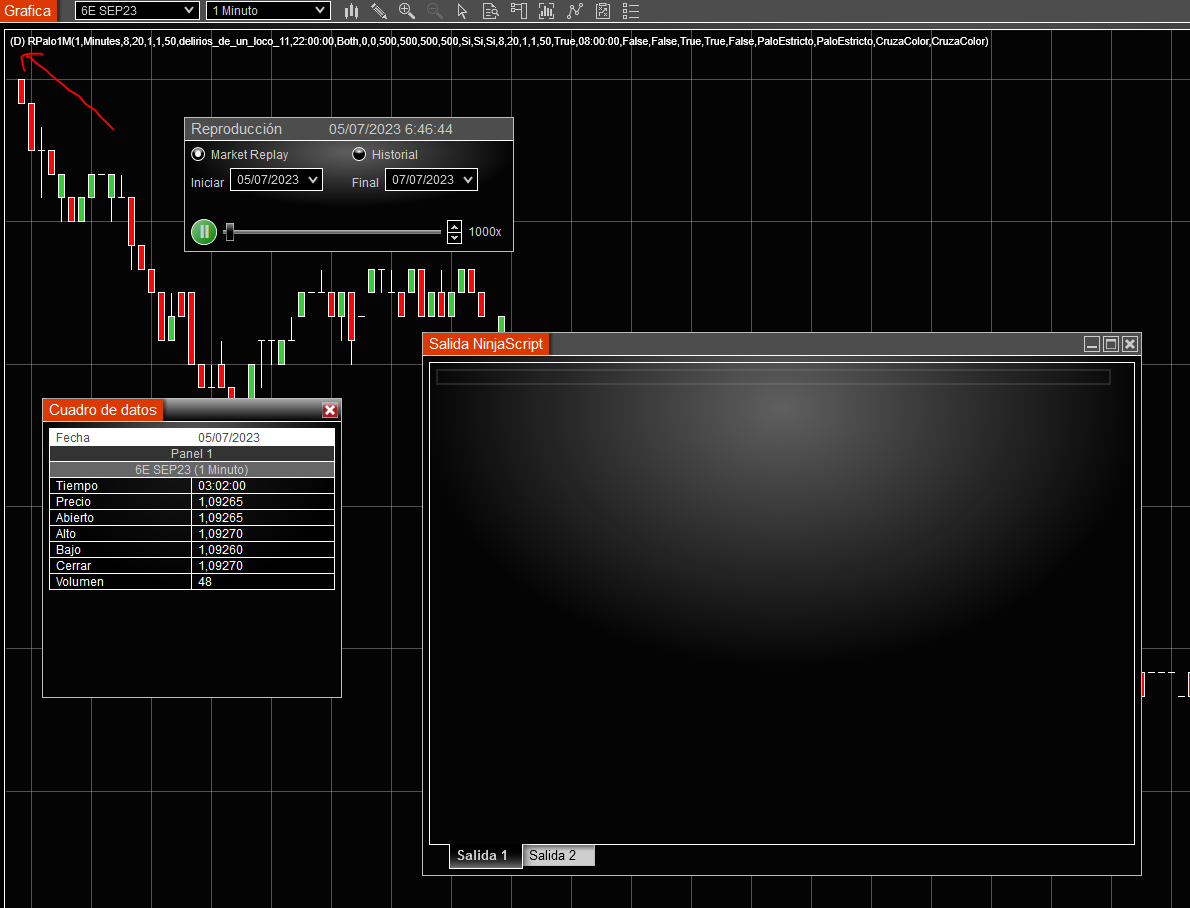Viewport: 1190px width, 908px height.
Task: Increase replay speed with up arrow
Action: [x=454, y=226]
